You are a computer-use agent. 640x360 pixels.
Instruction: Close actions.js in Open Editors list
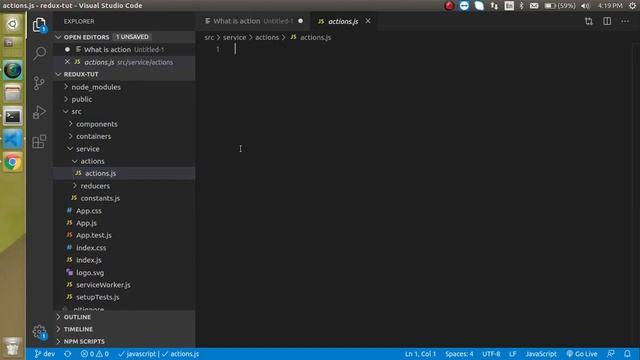pyautogui.click(x=67, y=62)
